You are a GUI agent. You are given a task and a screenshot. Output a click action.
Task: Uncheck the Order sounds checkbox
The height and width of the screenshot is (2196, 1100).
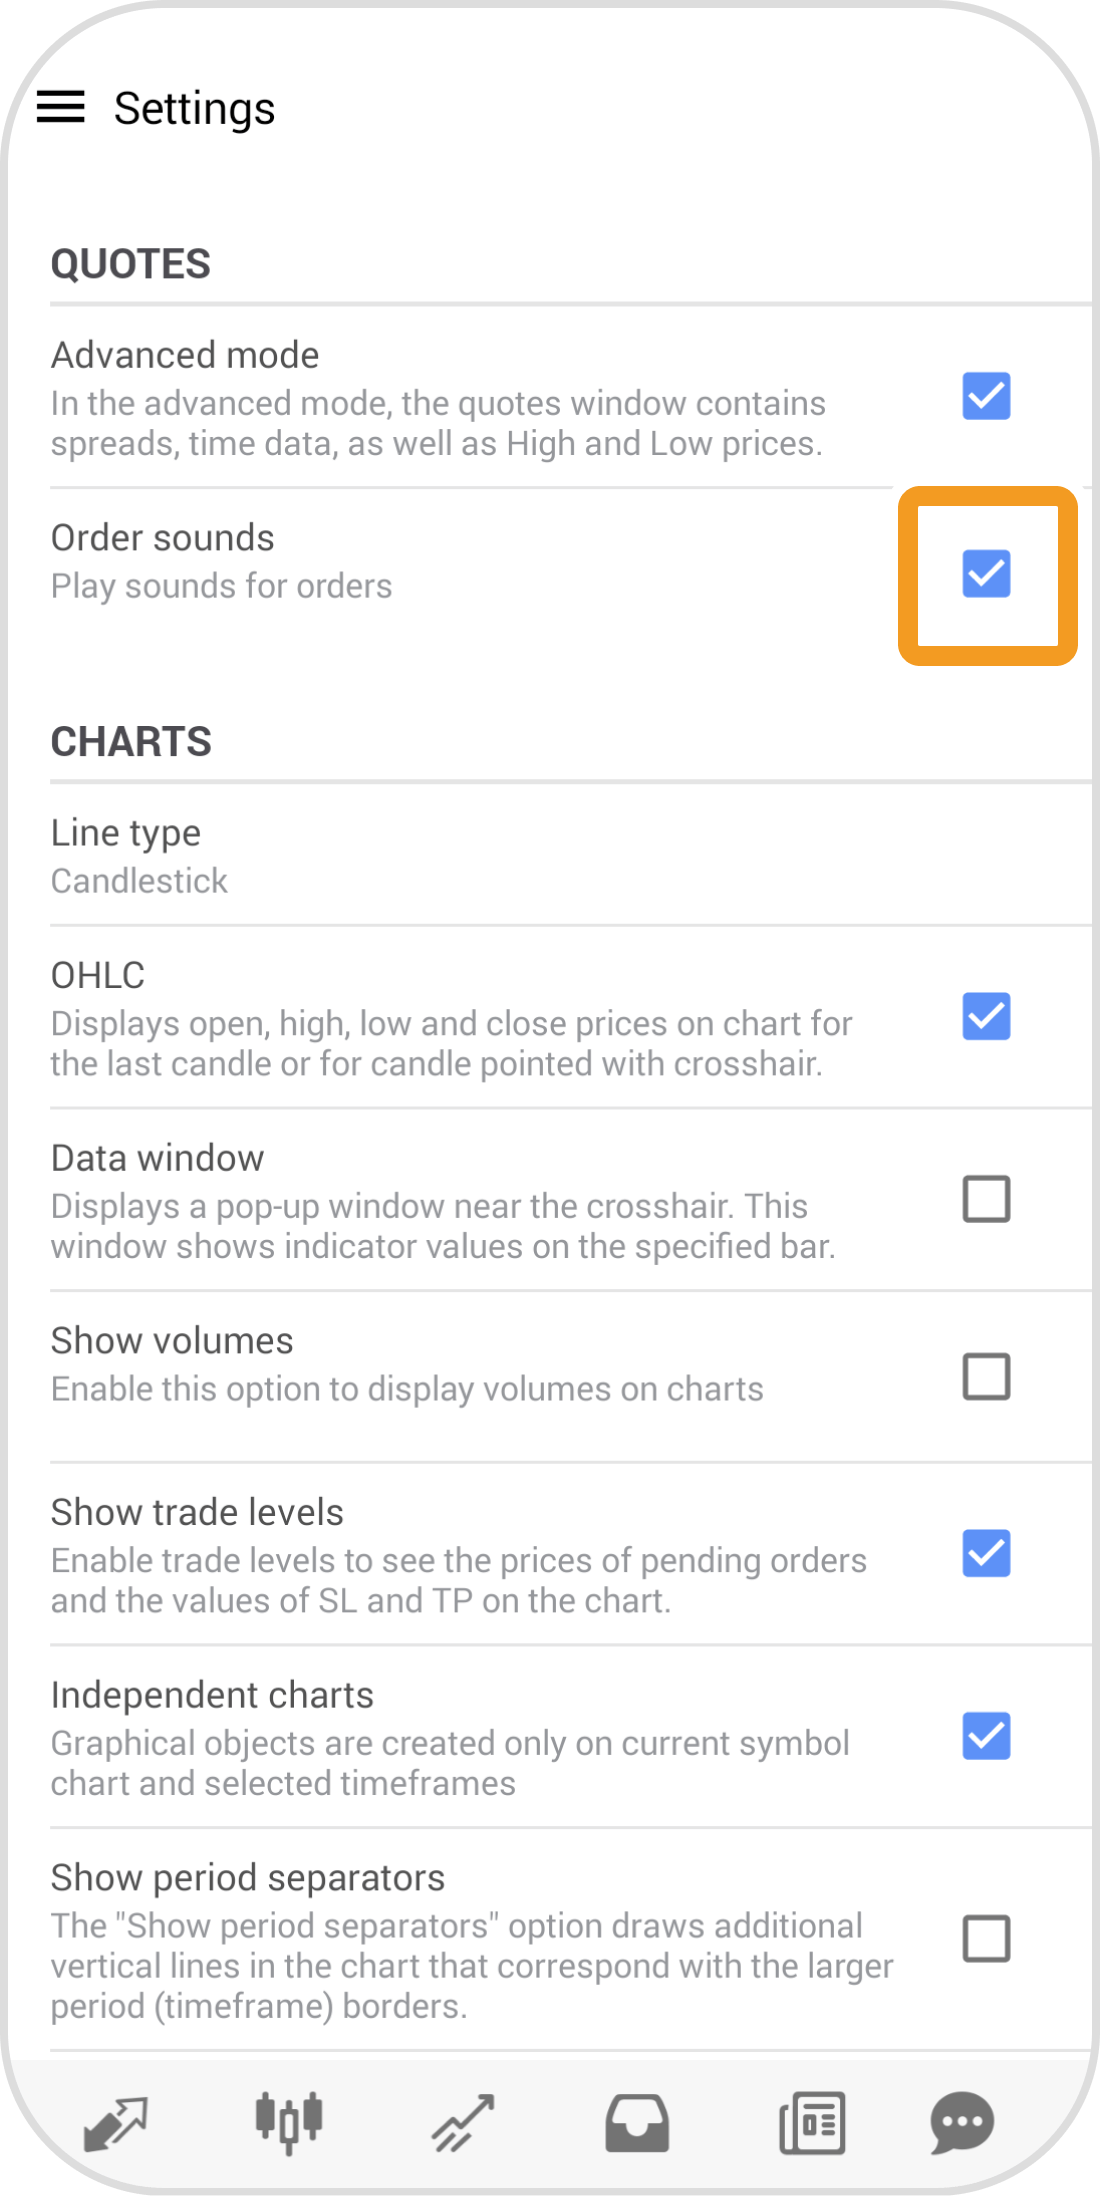(x=986, y=574)
